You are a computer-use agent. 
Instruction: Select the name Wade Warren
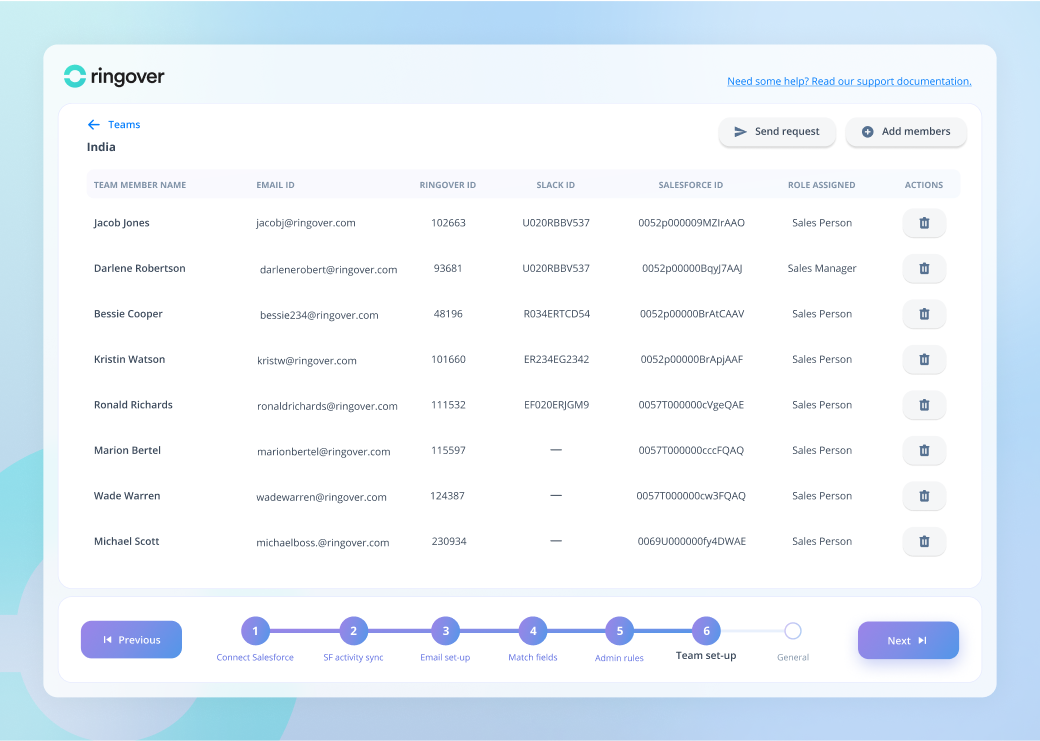coord(127,496)
